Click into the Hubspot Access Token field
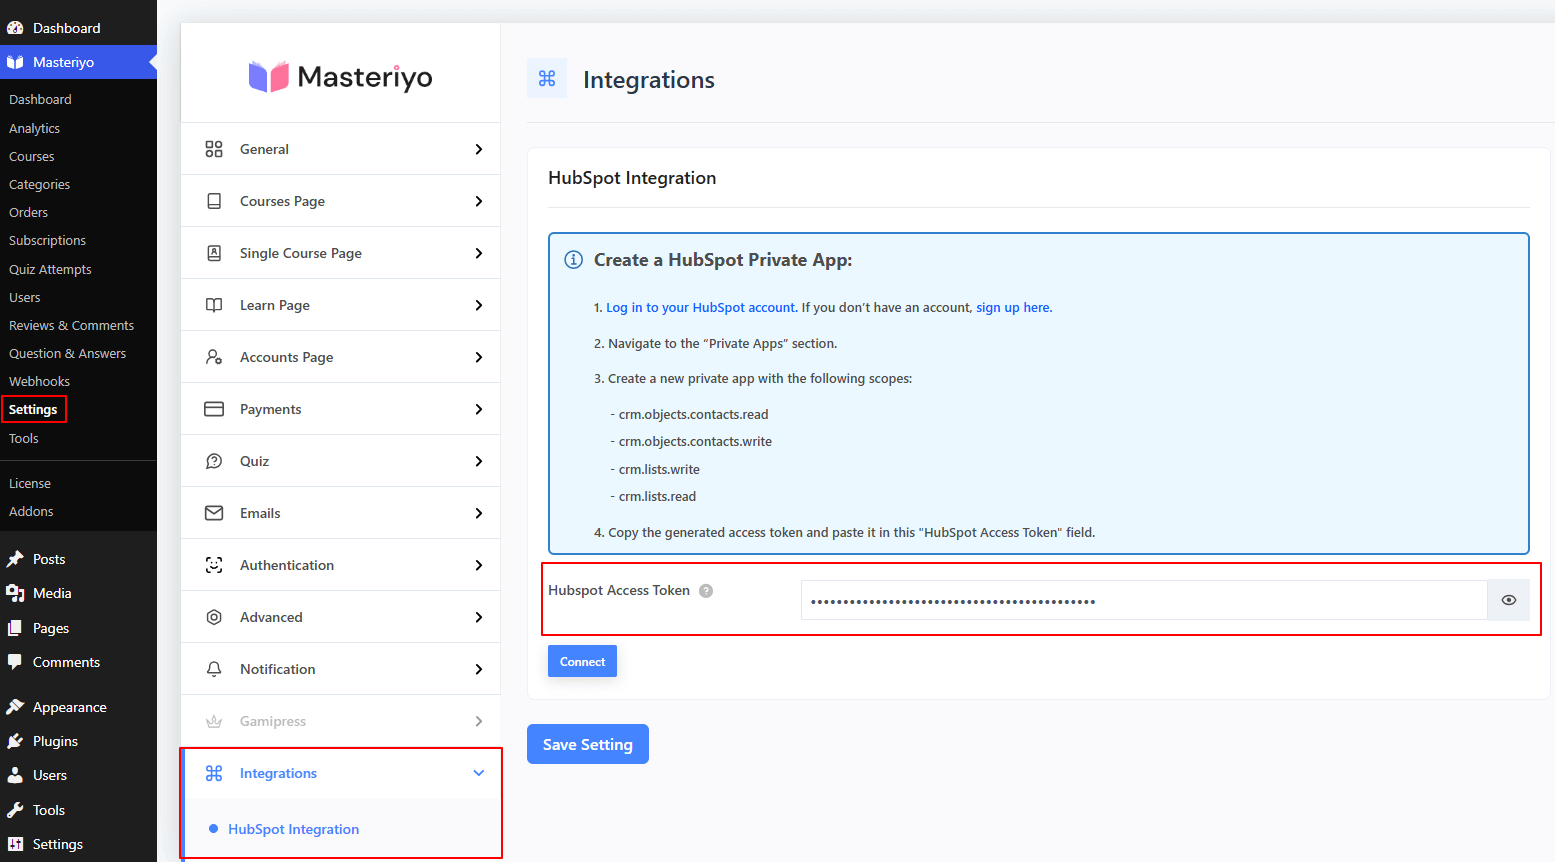 pyautogui.click(x=1144, y=600)
